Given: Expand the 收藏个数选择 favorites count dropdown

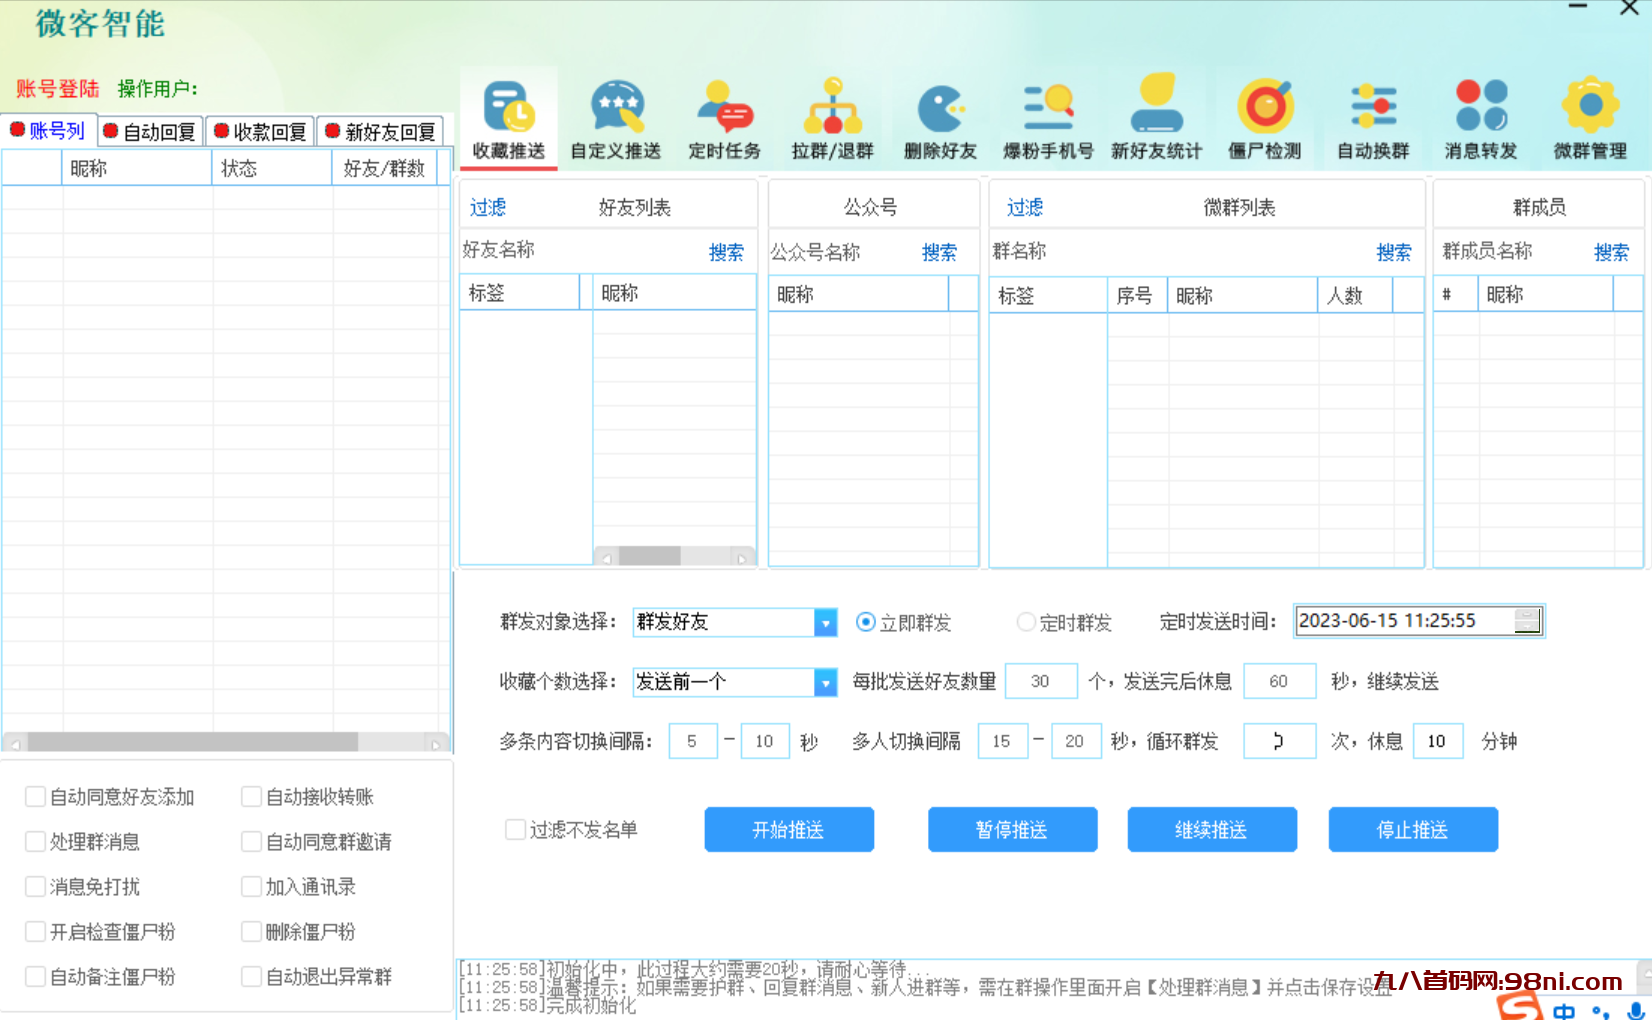Looking at the screenshot, I should 824,682.
